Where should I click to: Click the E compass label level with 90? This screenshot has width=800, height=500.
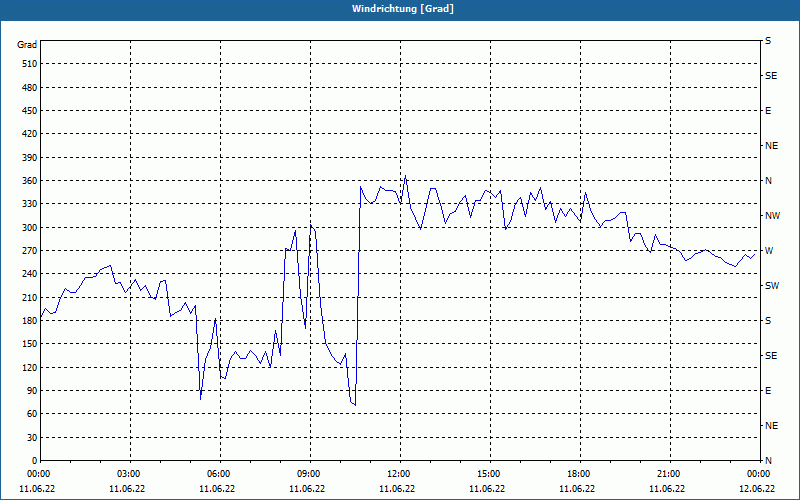pos(768,391)
